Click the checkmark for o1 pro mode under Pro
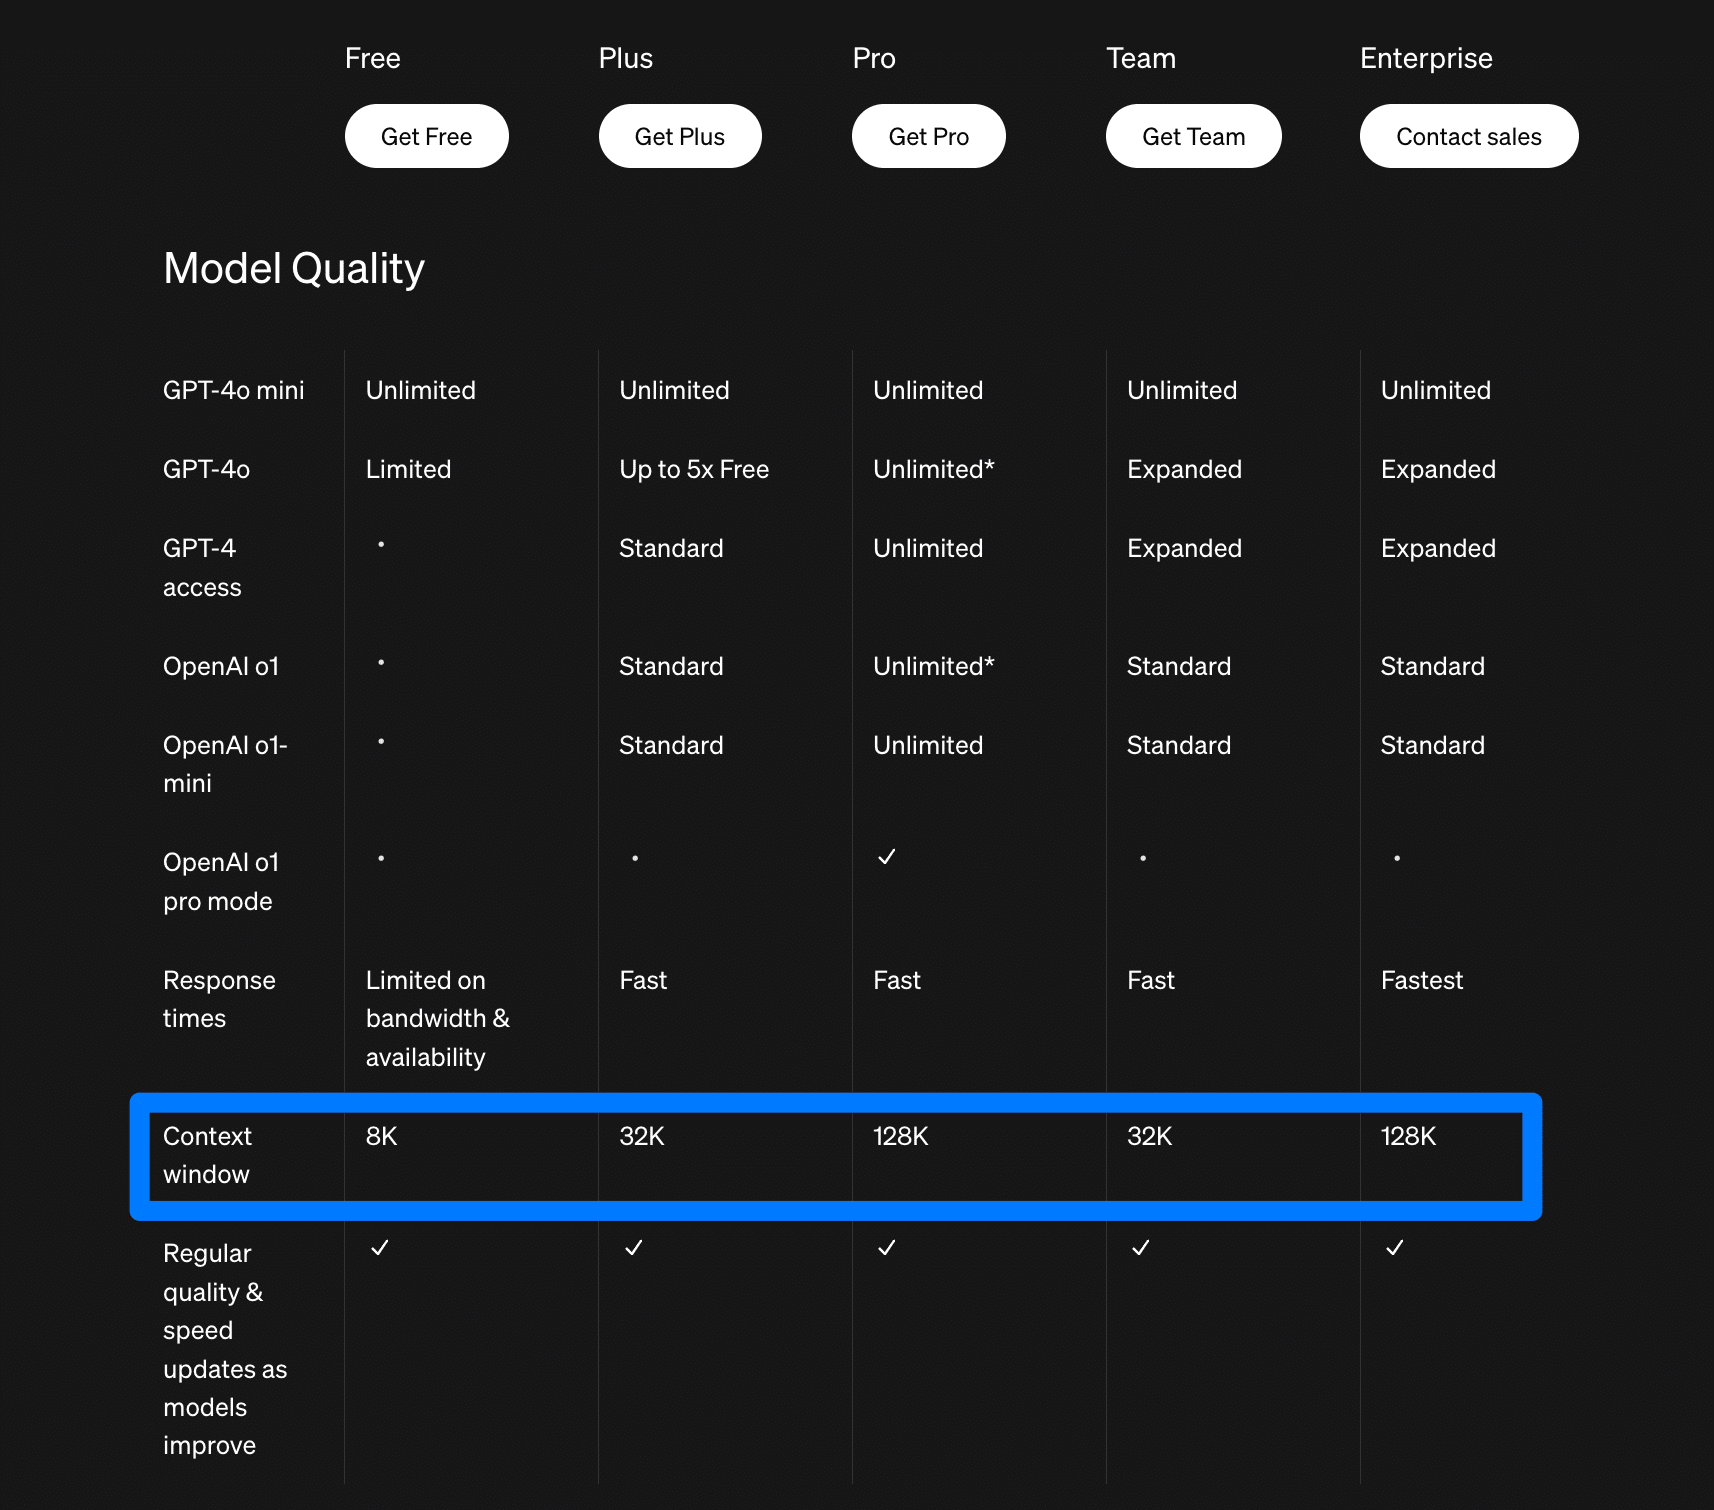The height and width of the screenshot is (1510, 1714). (x=886, y=857)
